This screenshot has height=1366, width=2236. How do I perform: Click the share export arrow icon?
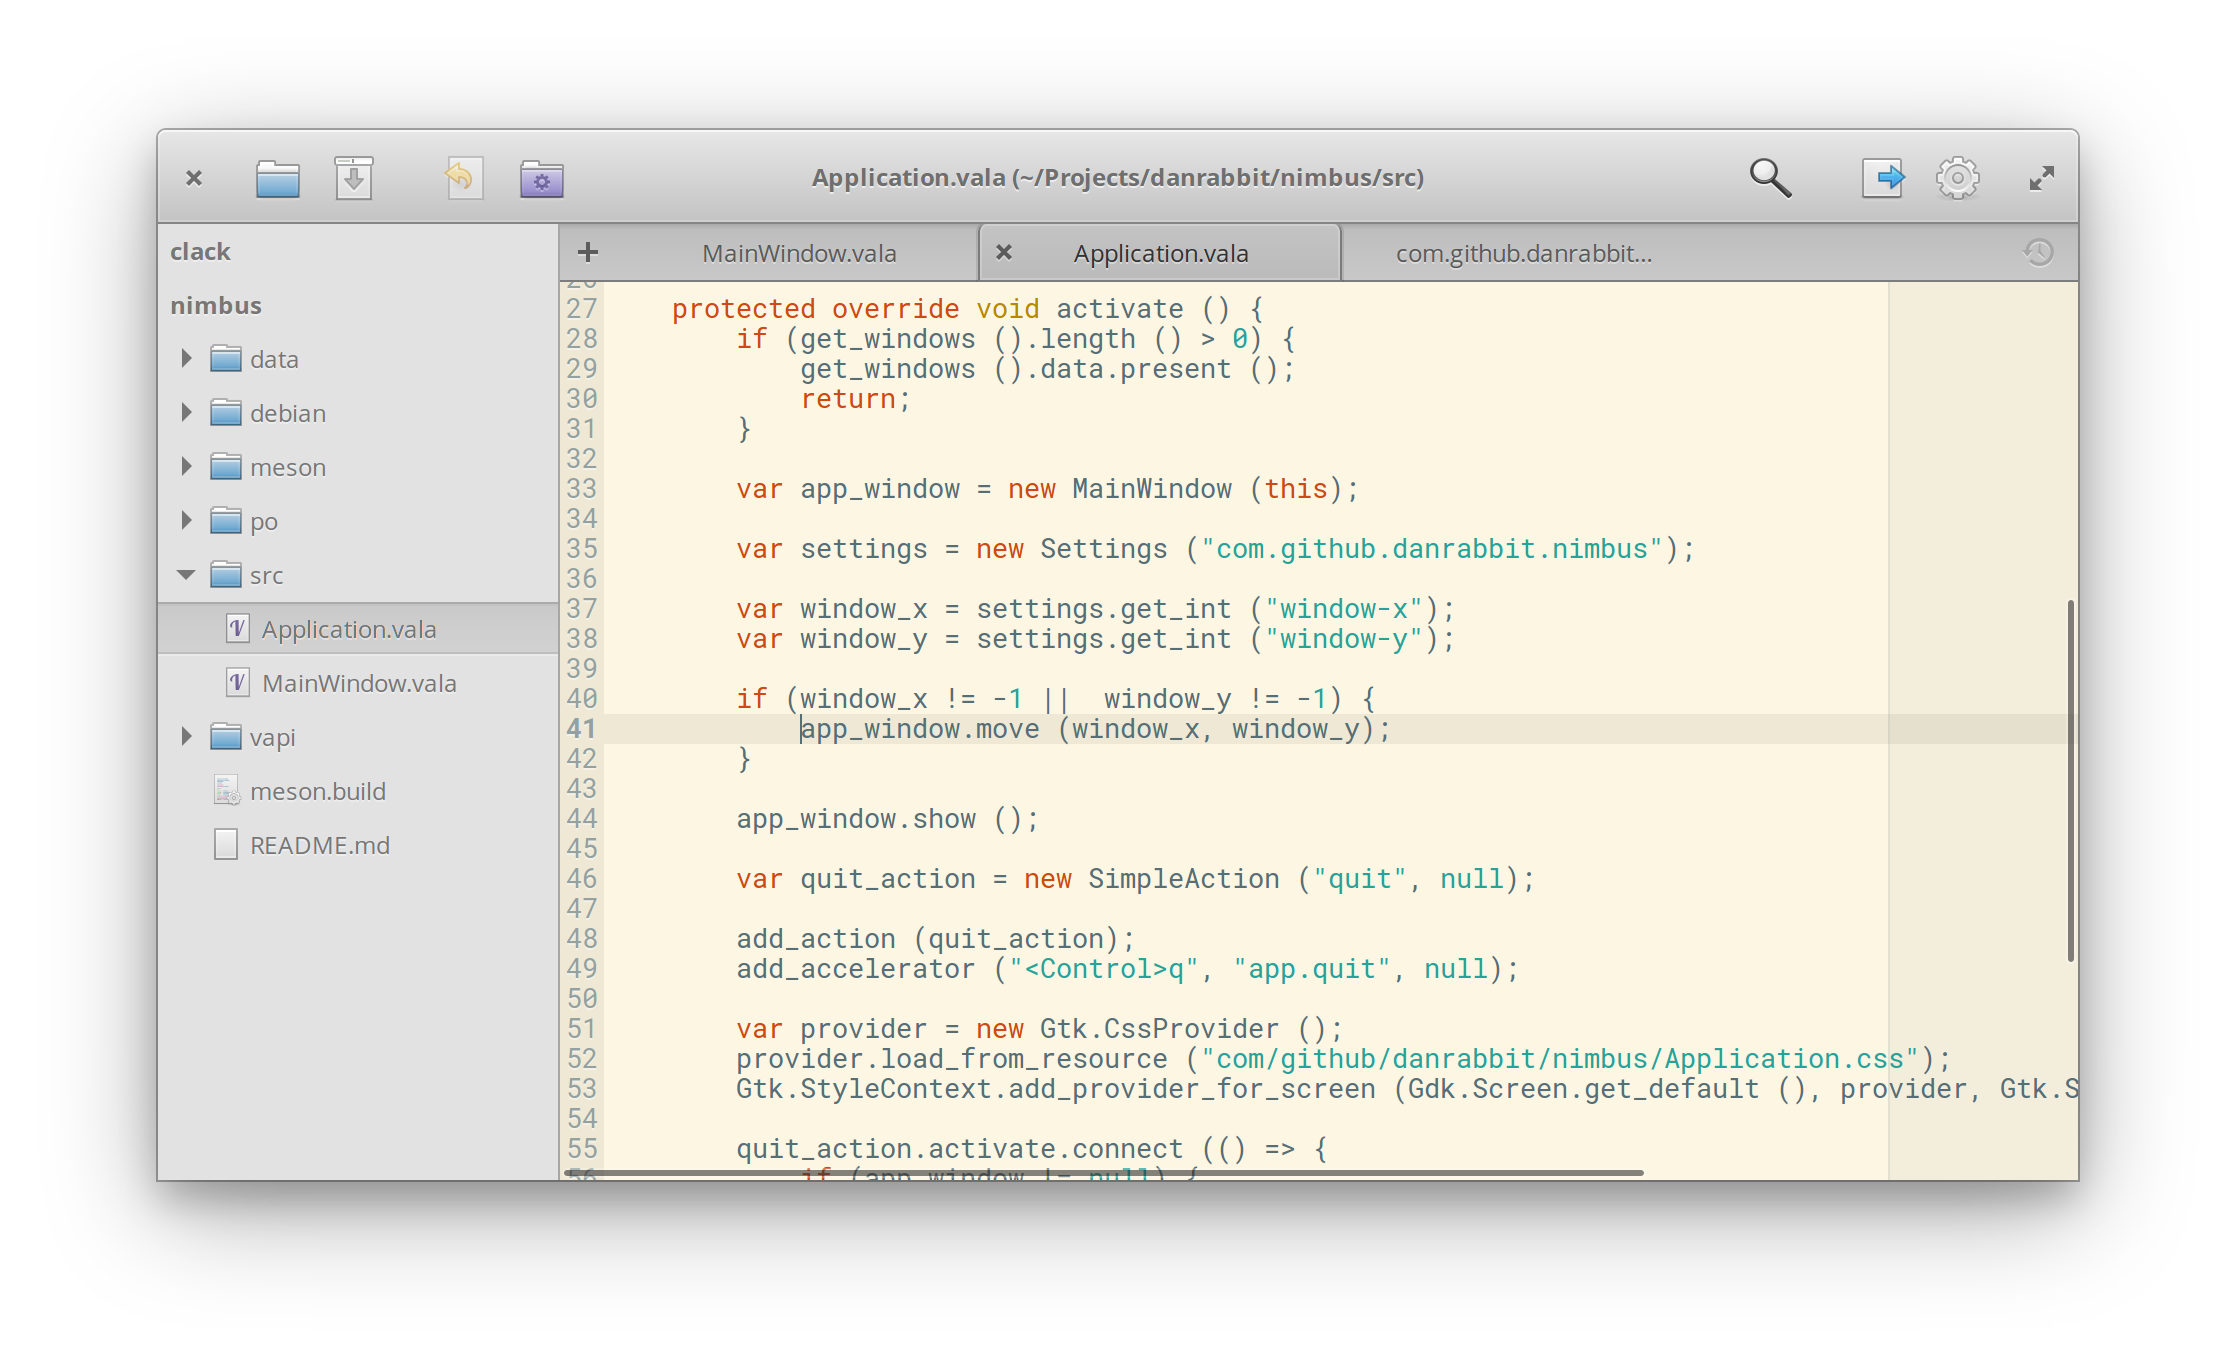click(x=1882, y=178)
